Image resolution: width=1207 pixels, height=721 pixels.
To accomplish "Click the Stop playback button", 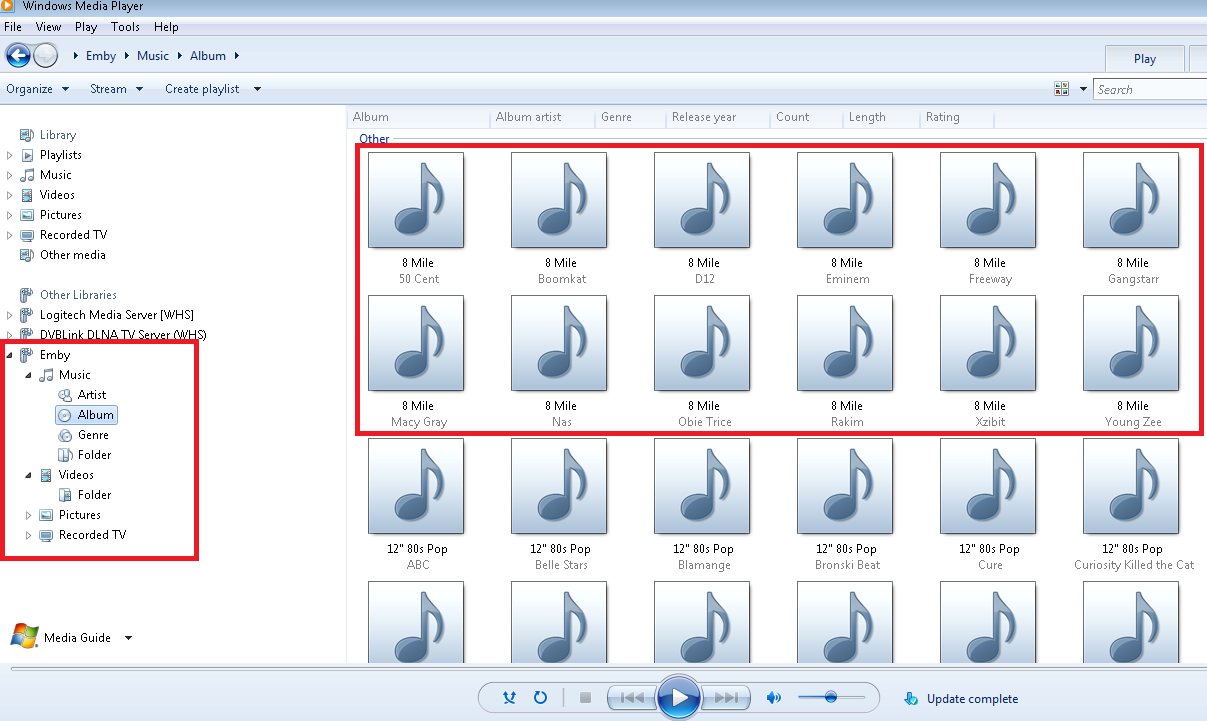I will pyautogui.click(x=586, y=698).
